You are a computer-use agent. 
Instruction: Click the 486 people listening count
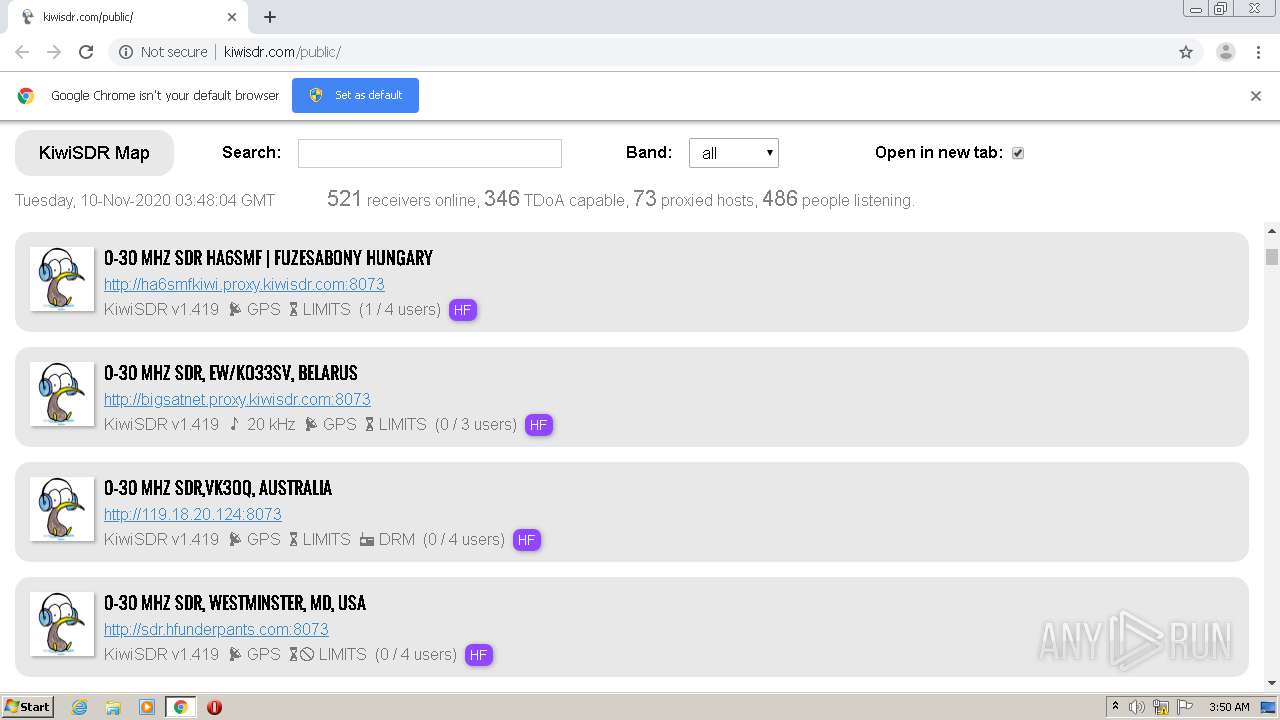780,199
